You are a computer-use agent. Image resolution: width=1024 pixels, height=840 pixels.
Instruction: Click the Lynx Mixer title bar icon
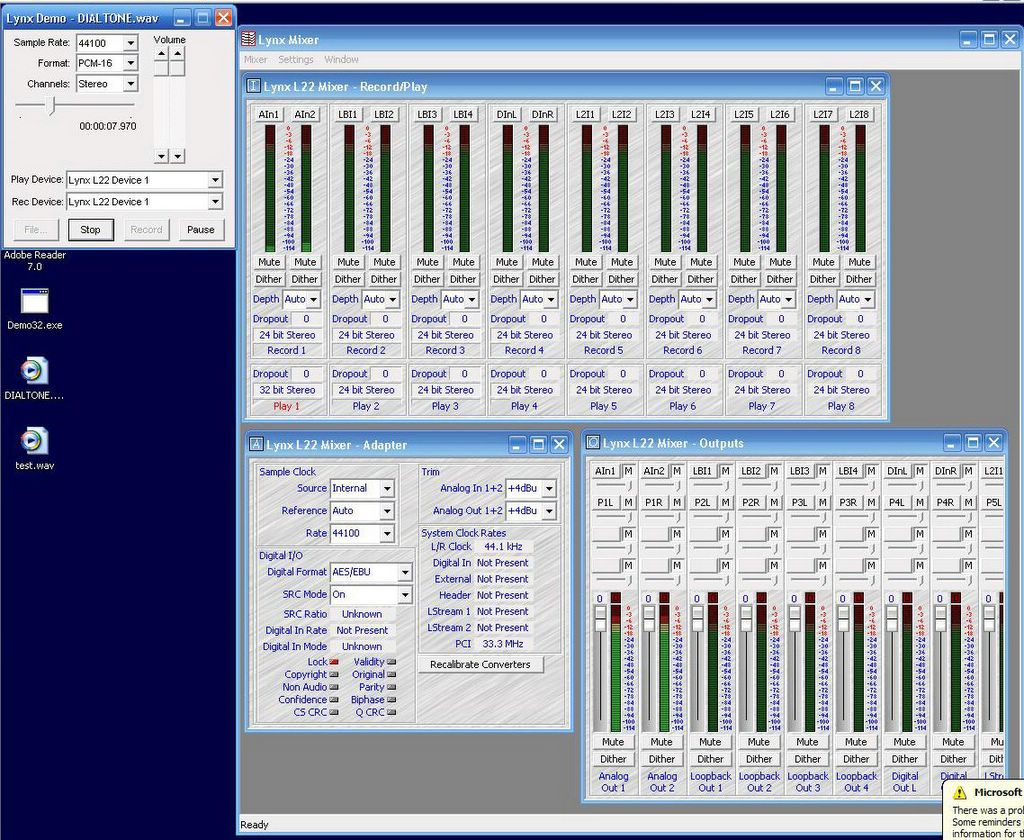pos(248,39)
